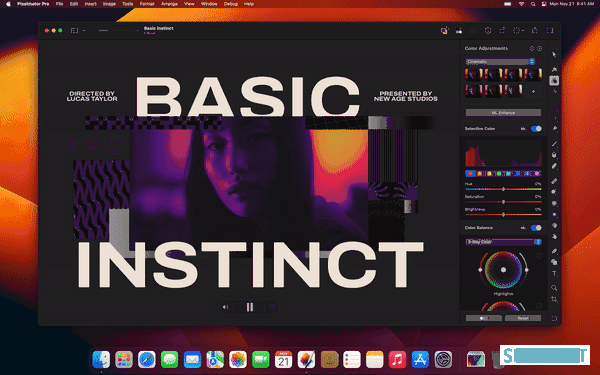The height and width of the screenshot is (375, 600).
Task: Select the Type (T) tool
Action: click(554, 274)
